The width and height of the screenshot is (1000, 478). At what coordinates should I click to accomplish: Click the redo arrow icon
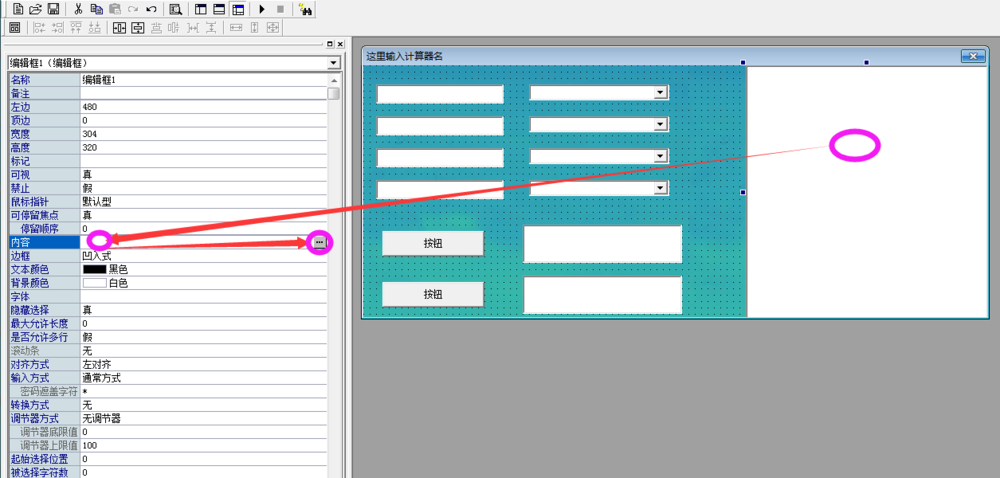coord(133,9)
